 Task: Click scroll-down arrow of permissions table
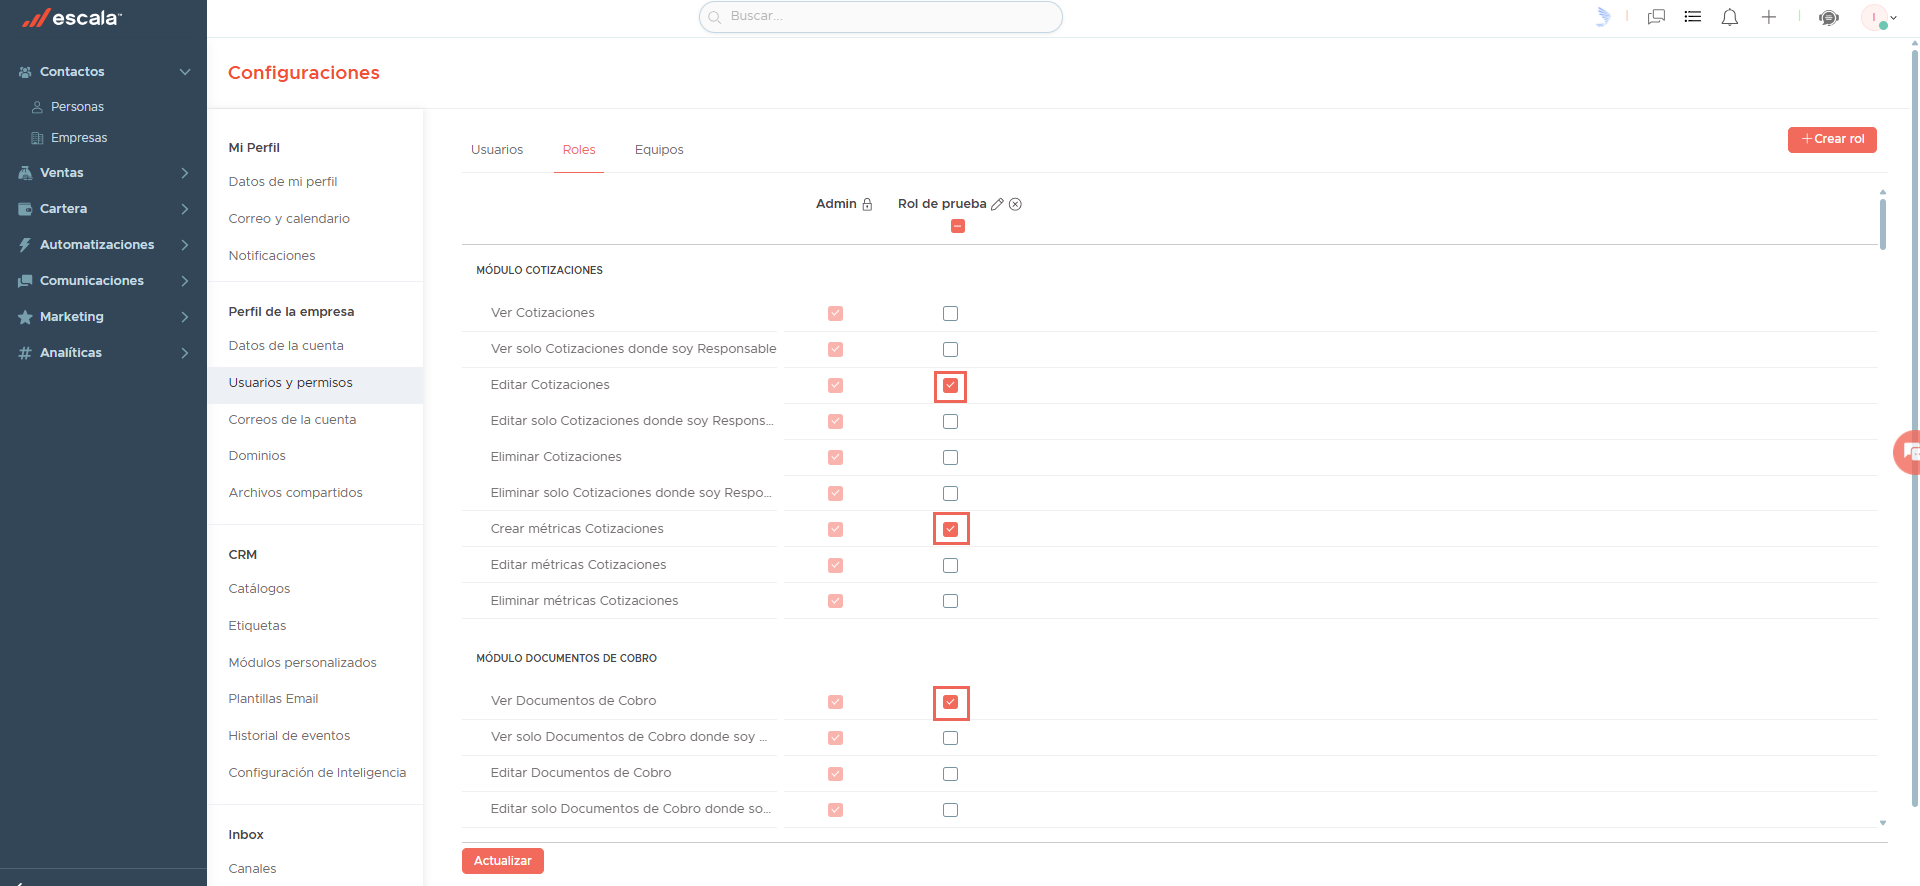click(x=1883, y=823)
